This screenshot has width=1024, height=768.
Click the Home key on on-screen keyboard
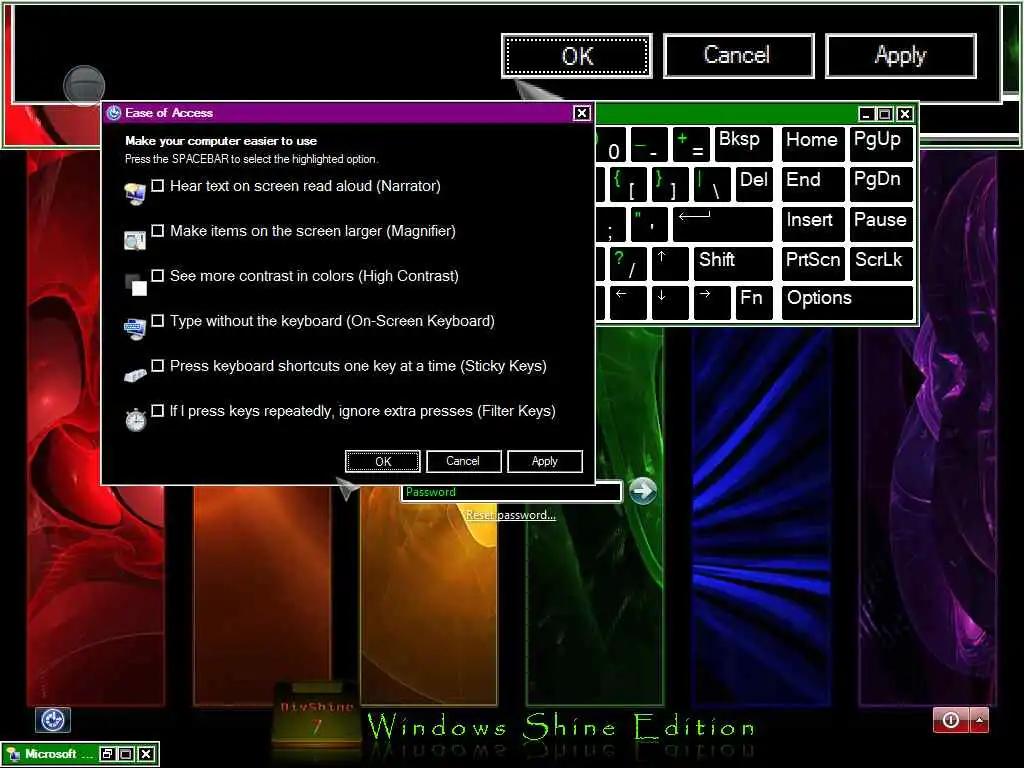tap(813, 144)
